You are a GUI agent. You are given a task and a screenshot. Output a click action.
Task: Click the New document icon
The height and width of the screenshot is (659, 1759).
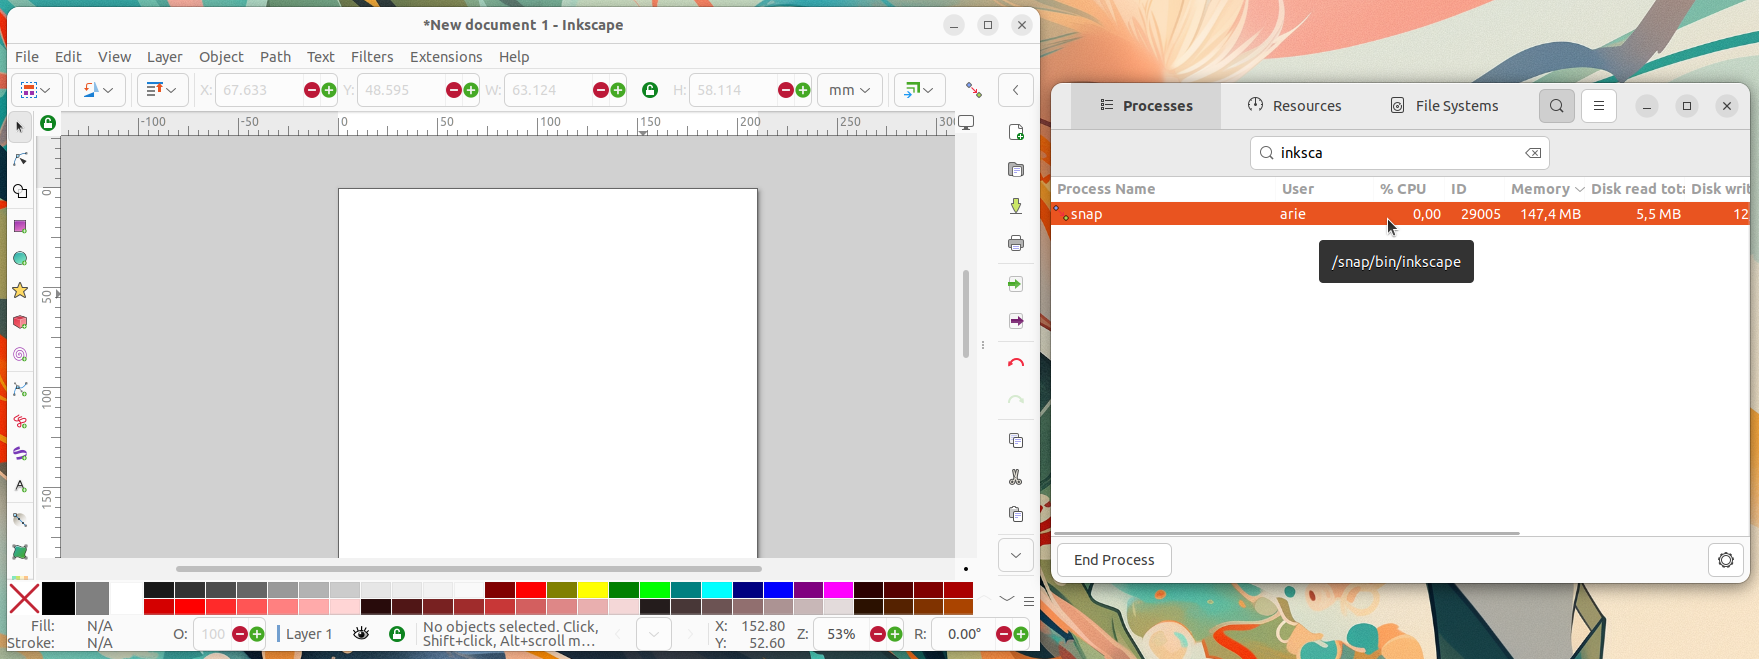1016,132
